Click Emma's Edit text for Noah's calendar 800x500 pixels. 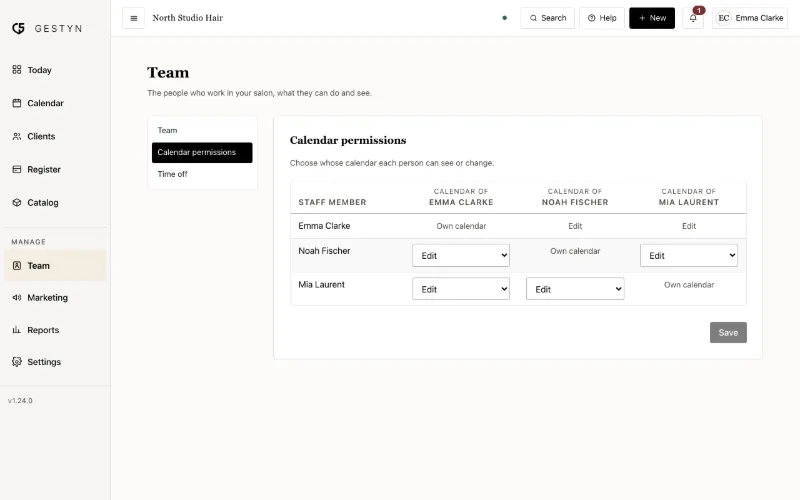[575, 226]
